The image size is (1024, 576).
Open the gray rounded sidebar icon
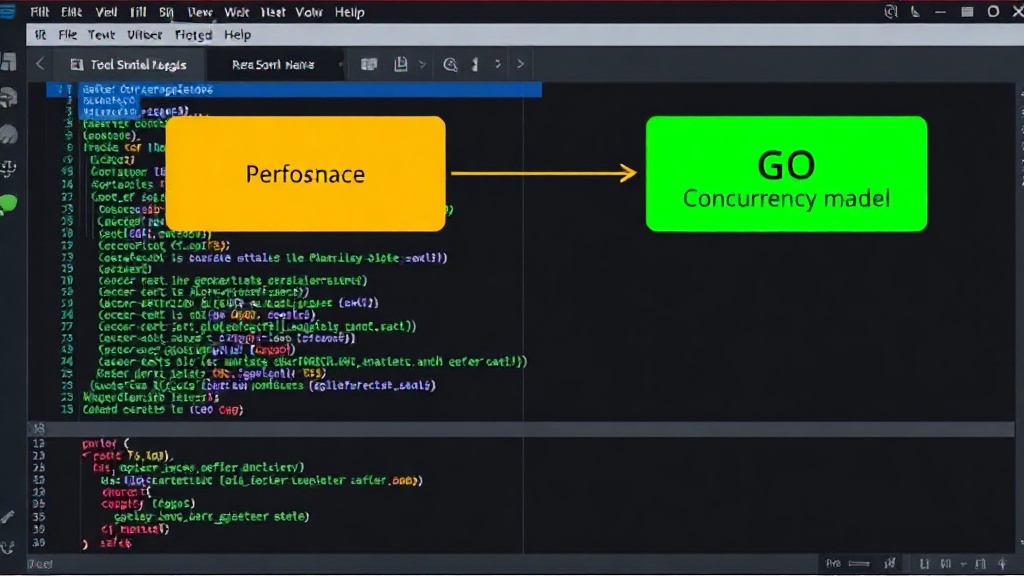[x=8, y=134]
